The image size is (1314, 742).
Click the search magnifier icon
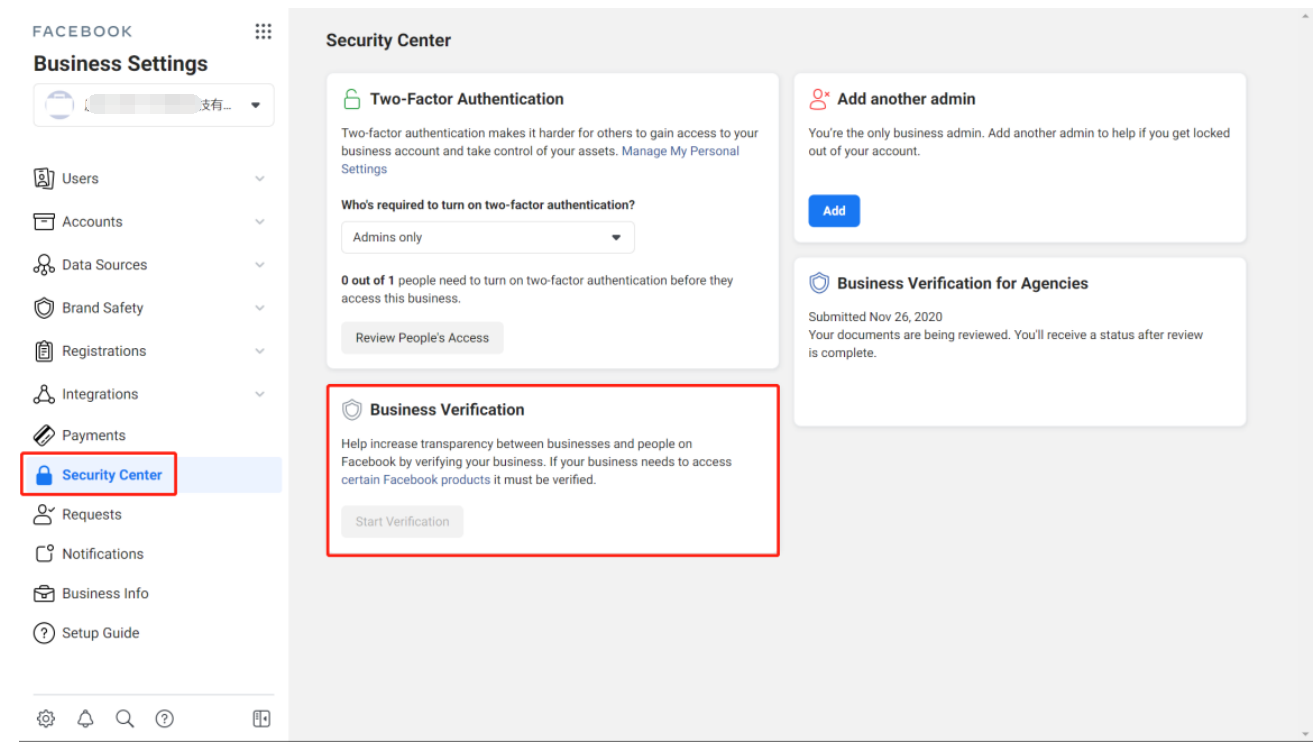[x=125, y=718]
